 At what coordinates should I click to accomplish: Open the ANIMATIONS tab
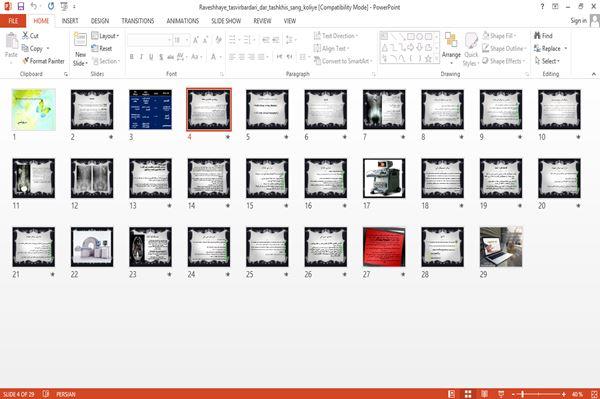click(x=183, y=21)
